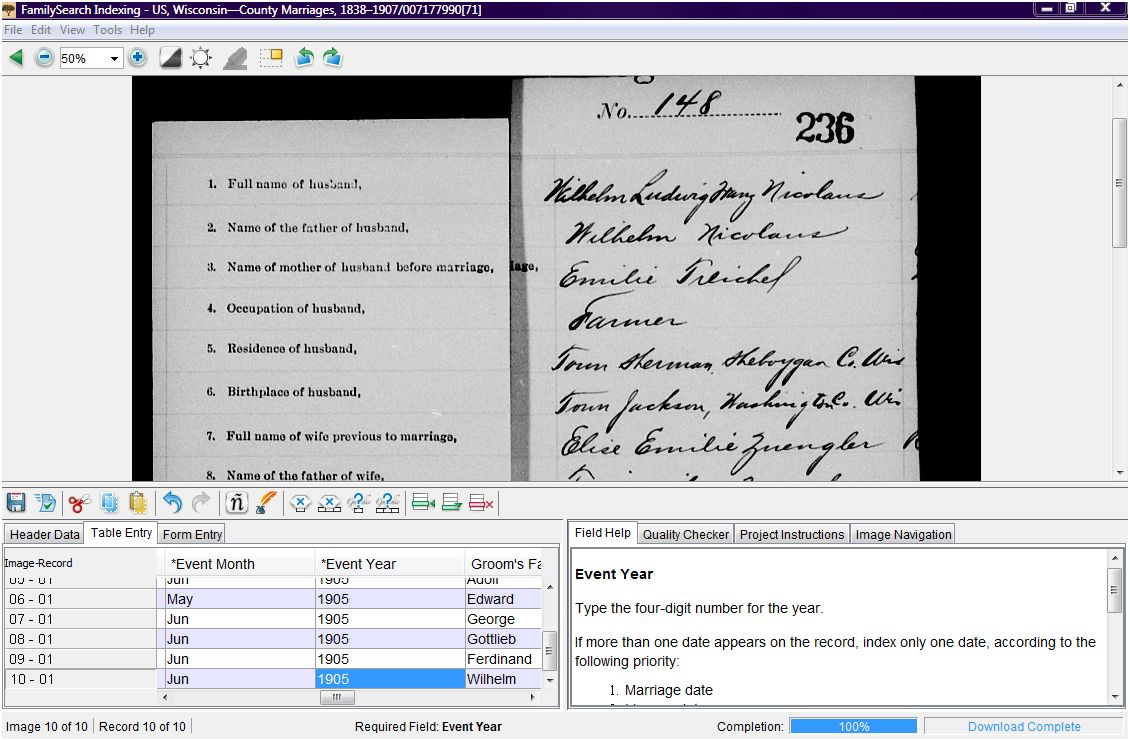Image resolution: width=1130 pixels, height=741 pixels.
Task: Open the View menu
Action: point(72,30)
